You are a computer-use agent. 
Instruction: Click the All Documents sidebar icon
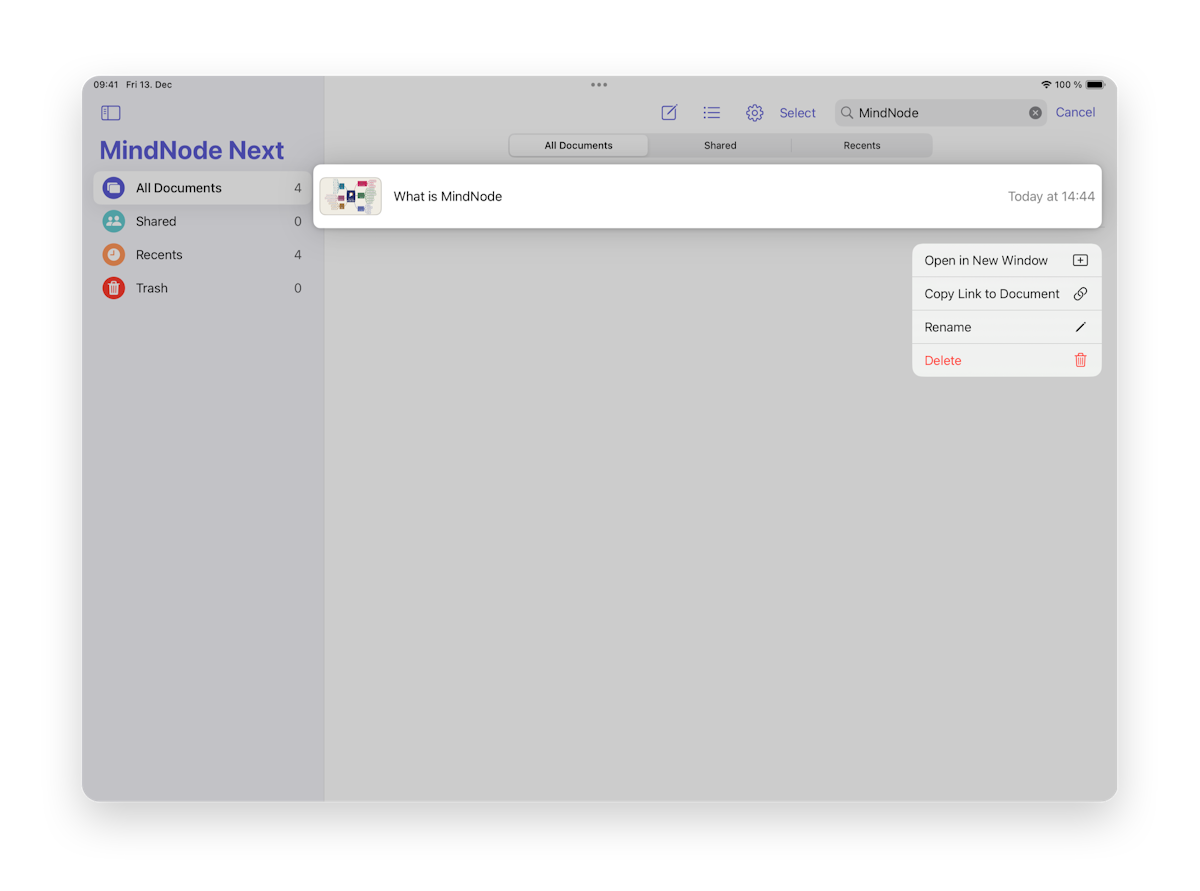pyautogui.click(x=114, y=188)
